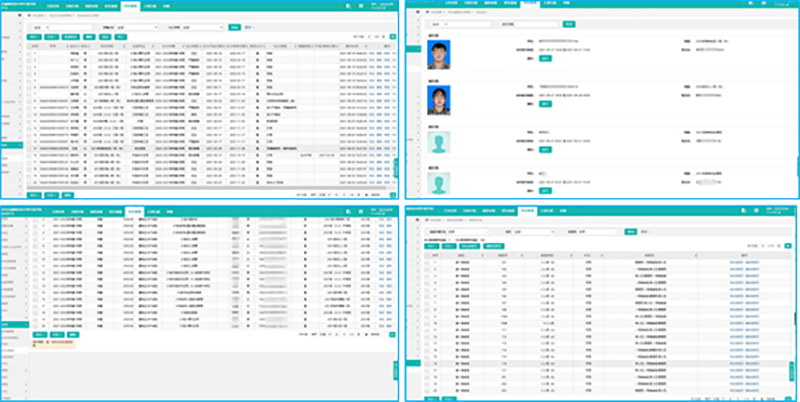Select the highlighted white tab in top-left navigation bar
The height and width of the screenshot is (402, 800).
[130, 5]
